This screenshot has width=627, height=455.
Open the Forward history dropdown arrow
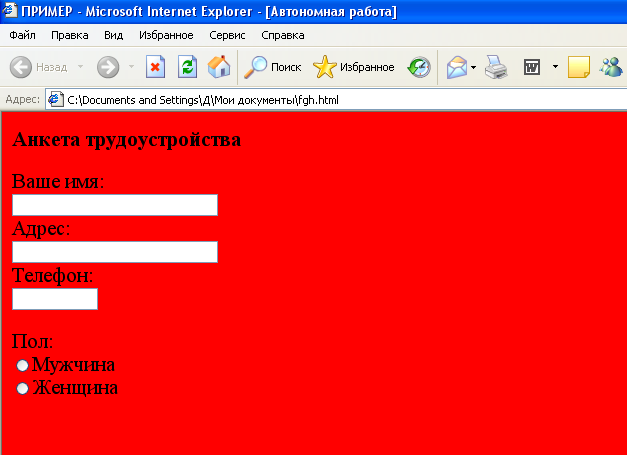(x=131, y=67)
